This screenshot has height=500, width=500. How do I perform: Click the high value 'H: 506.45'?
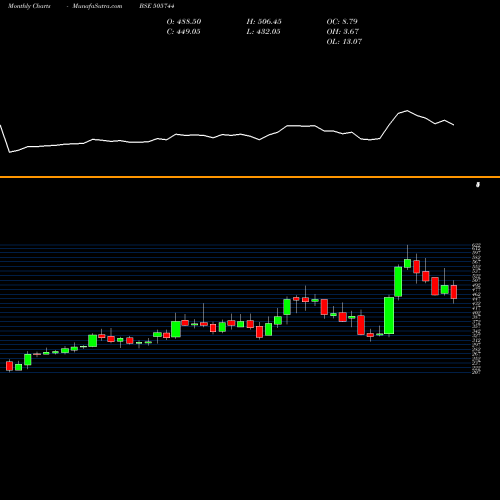[x=264, y=22]
